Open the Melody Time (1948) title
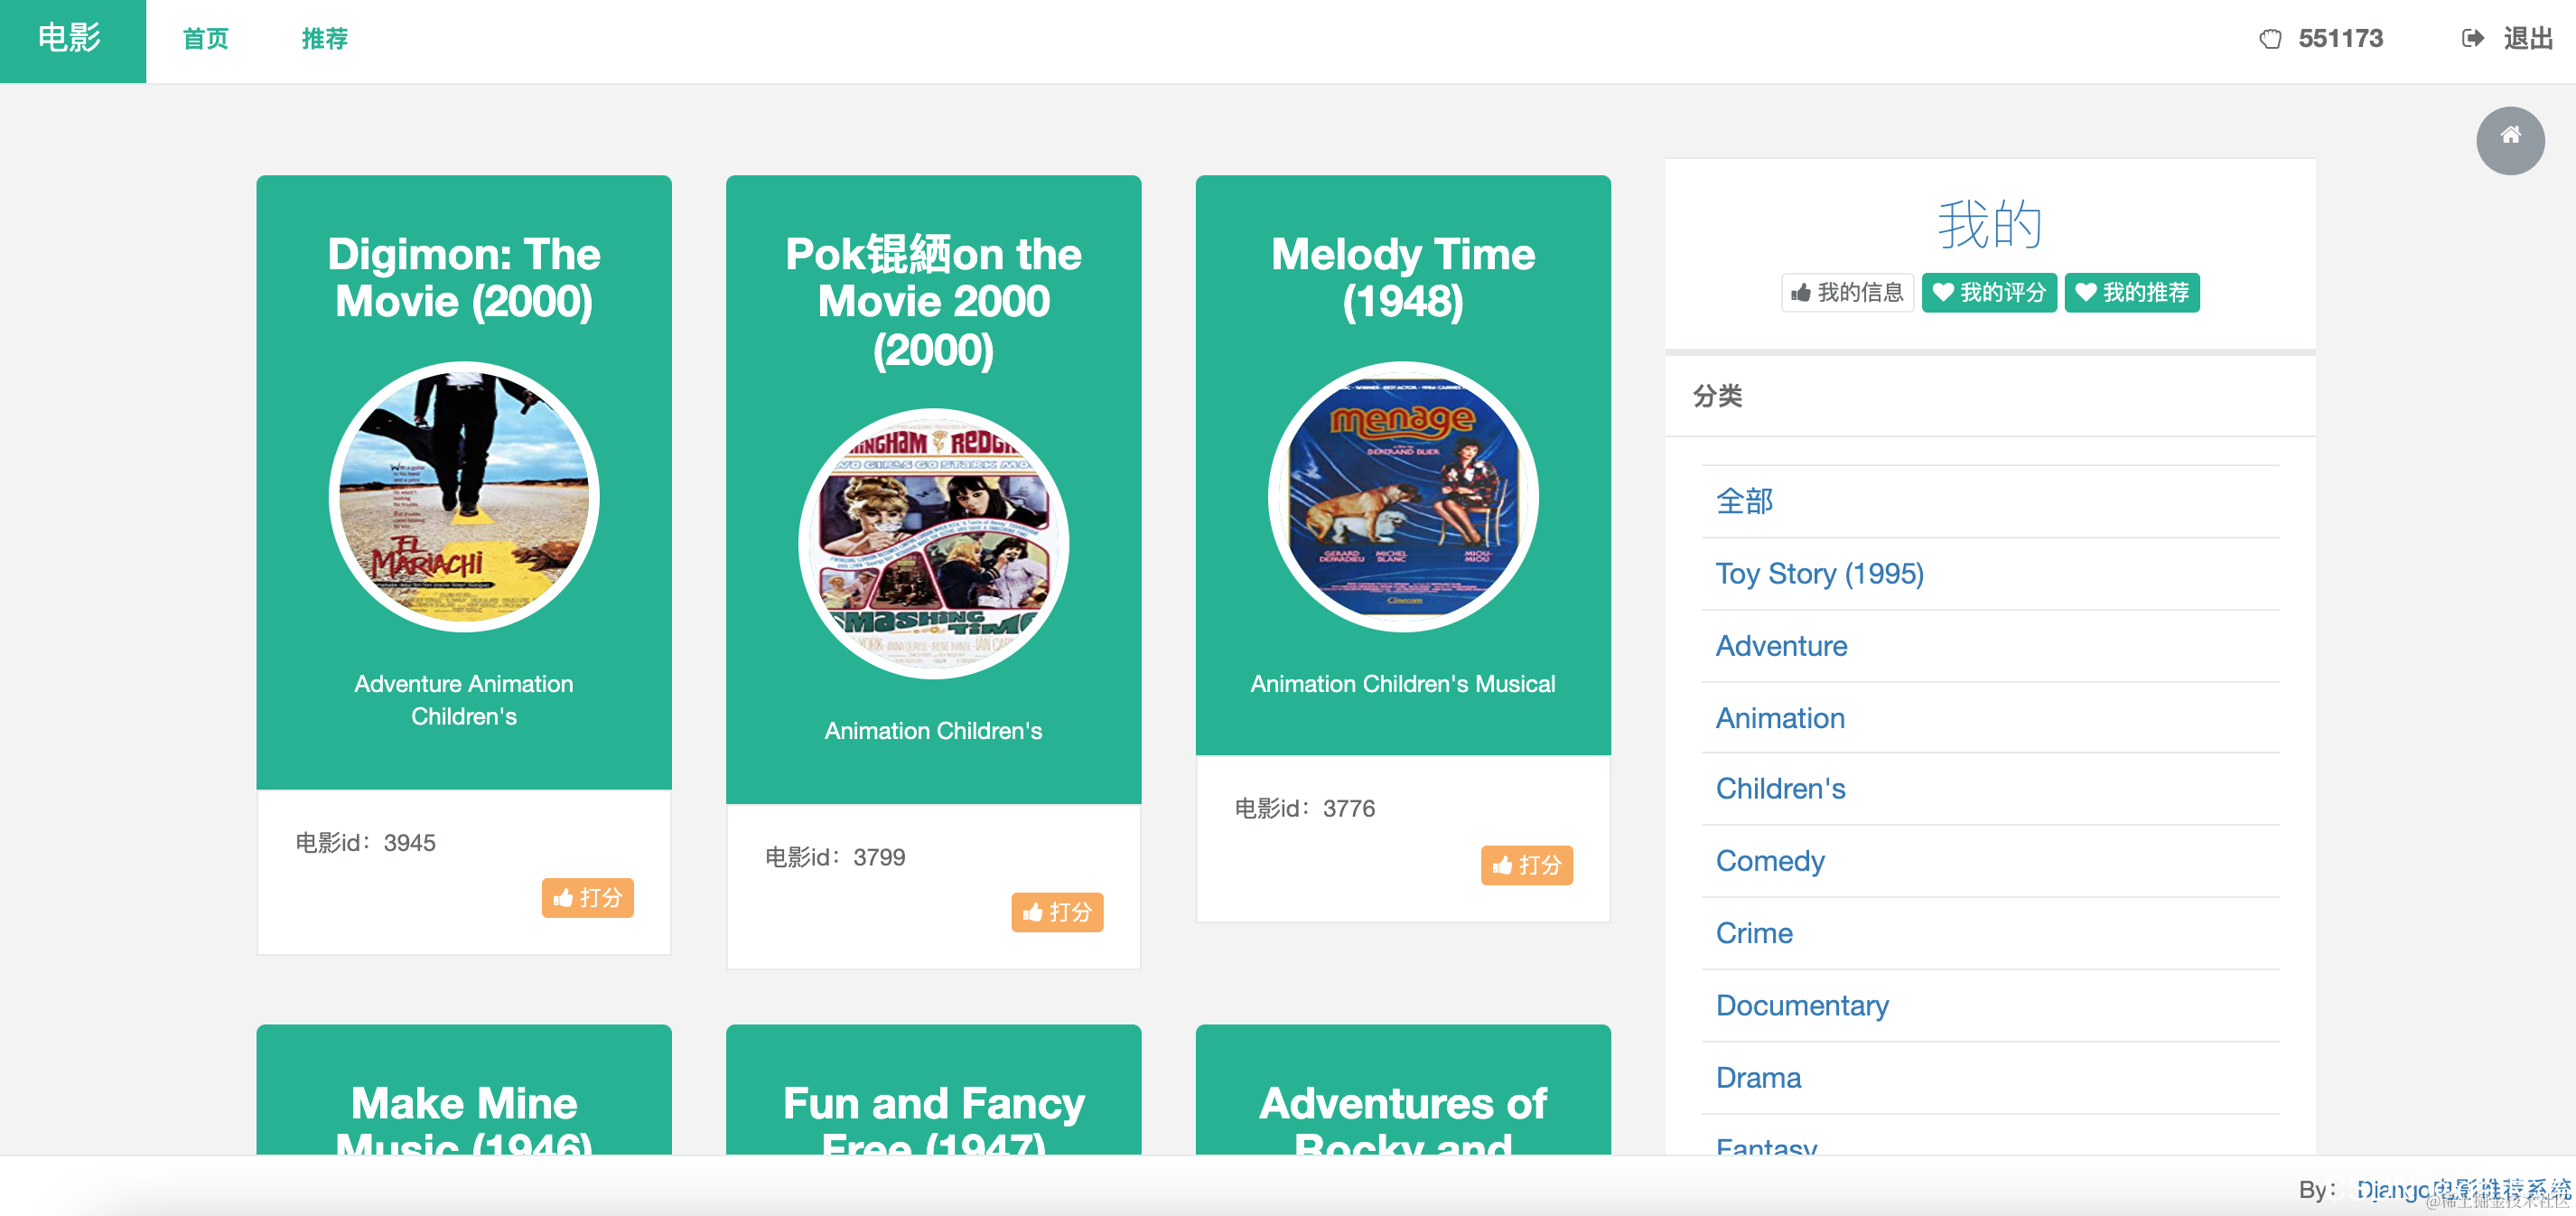 tap(1403, 277)
